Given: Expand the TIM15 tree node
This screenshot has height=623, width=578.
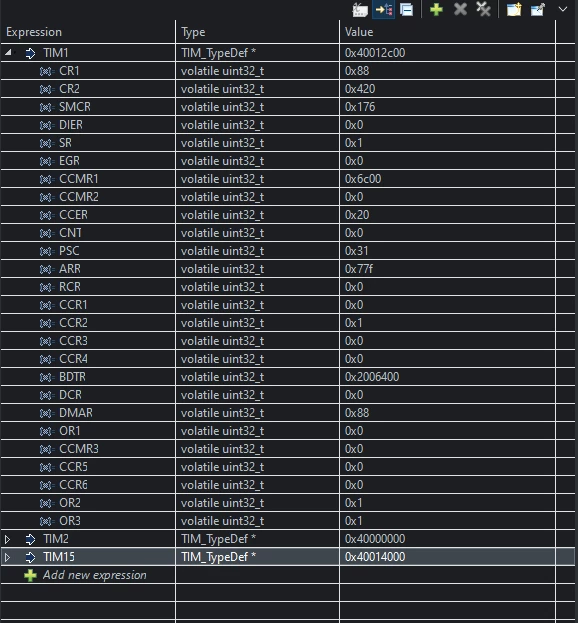Looking at the screenshot, I should (x=7, y=557).
